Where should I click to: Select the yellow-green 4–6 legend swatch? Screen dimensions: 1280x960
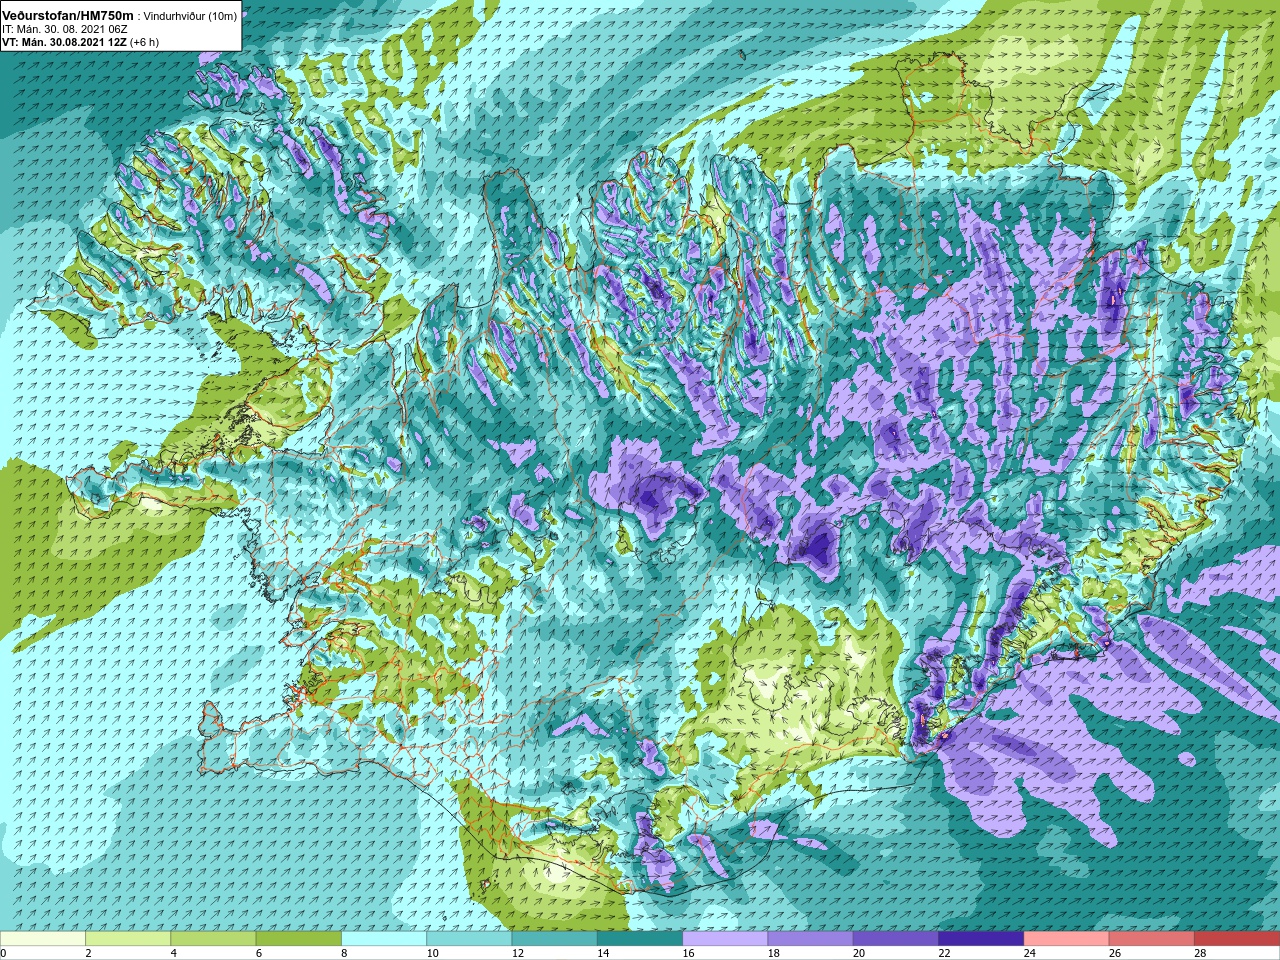[213, 938]
